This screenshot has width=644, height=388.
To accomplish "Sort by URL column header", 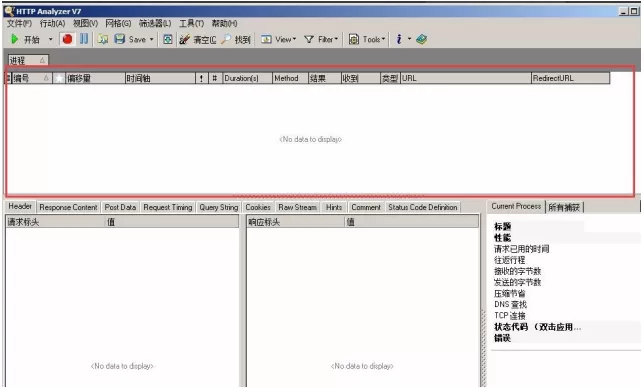I will pyautogui.click(x=465, y=78).
